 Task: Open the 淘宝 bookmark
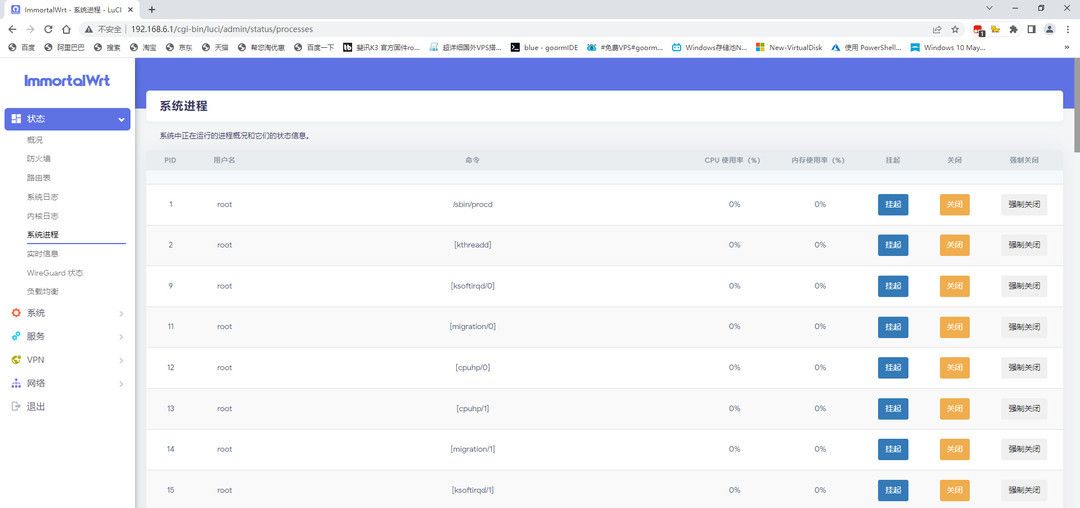[143, 47]
